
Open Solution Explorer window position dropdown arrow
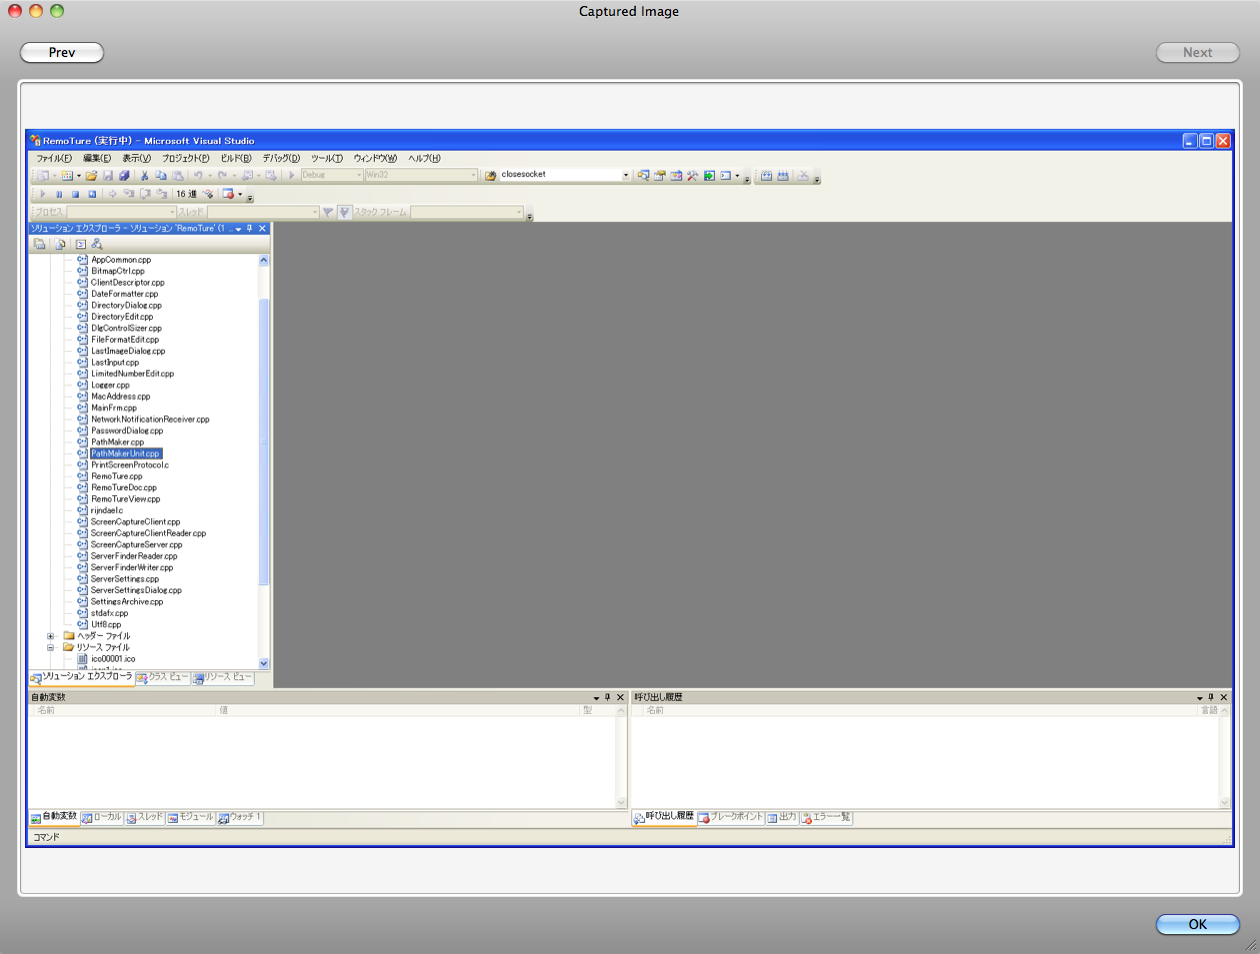[238, 229]
